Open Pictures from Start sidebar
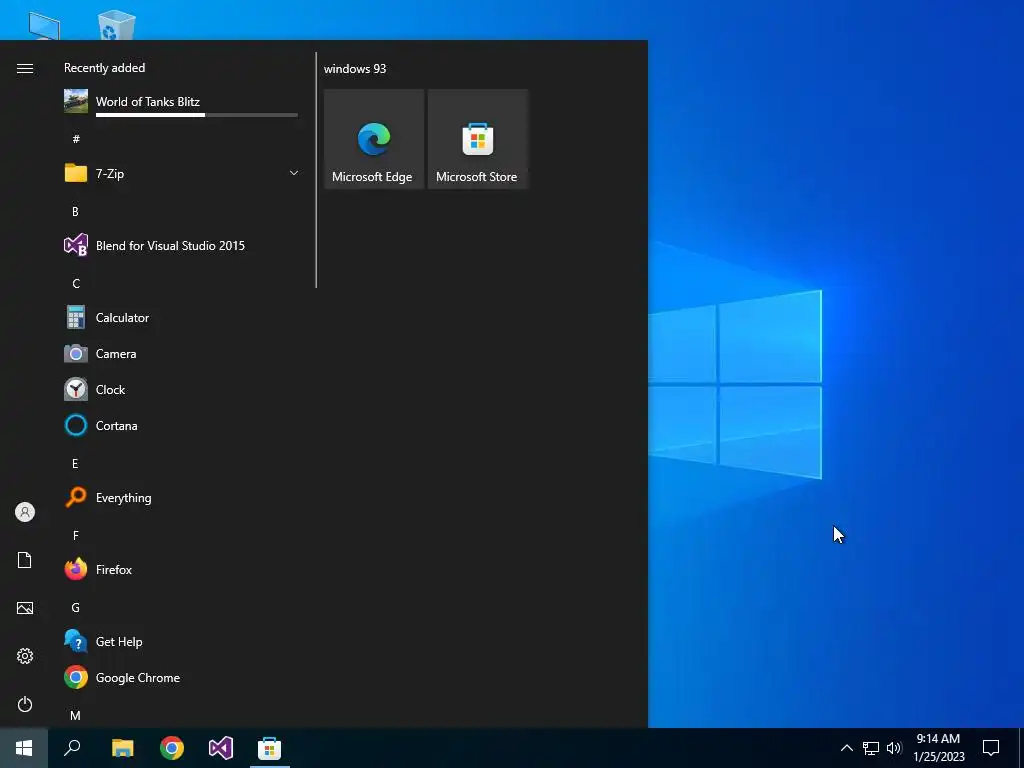1024x768 pixels. coord(25,608)
